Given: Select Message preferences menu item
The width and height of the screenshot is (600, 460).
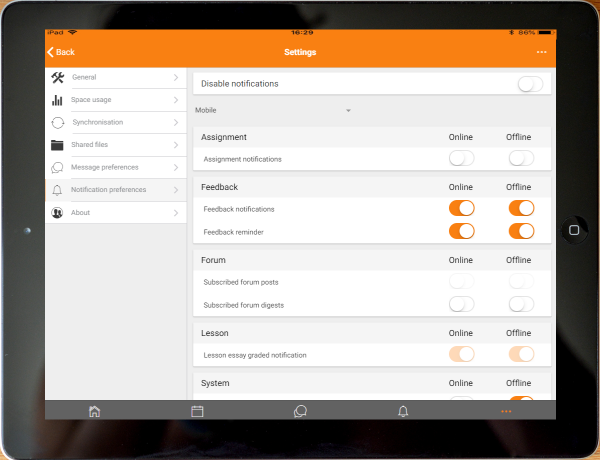Looking at the screenshot, I should click(105, 167).
